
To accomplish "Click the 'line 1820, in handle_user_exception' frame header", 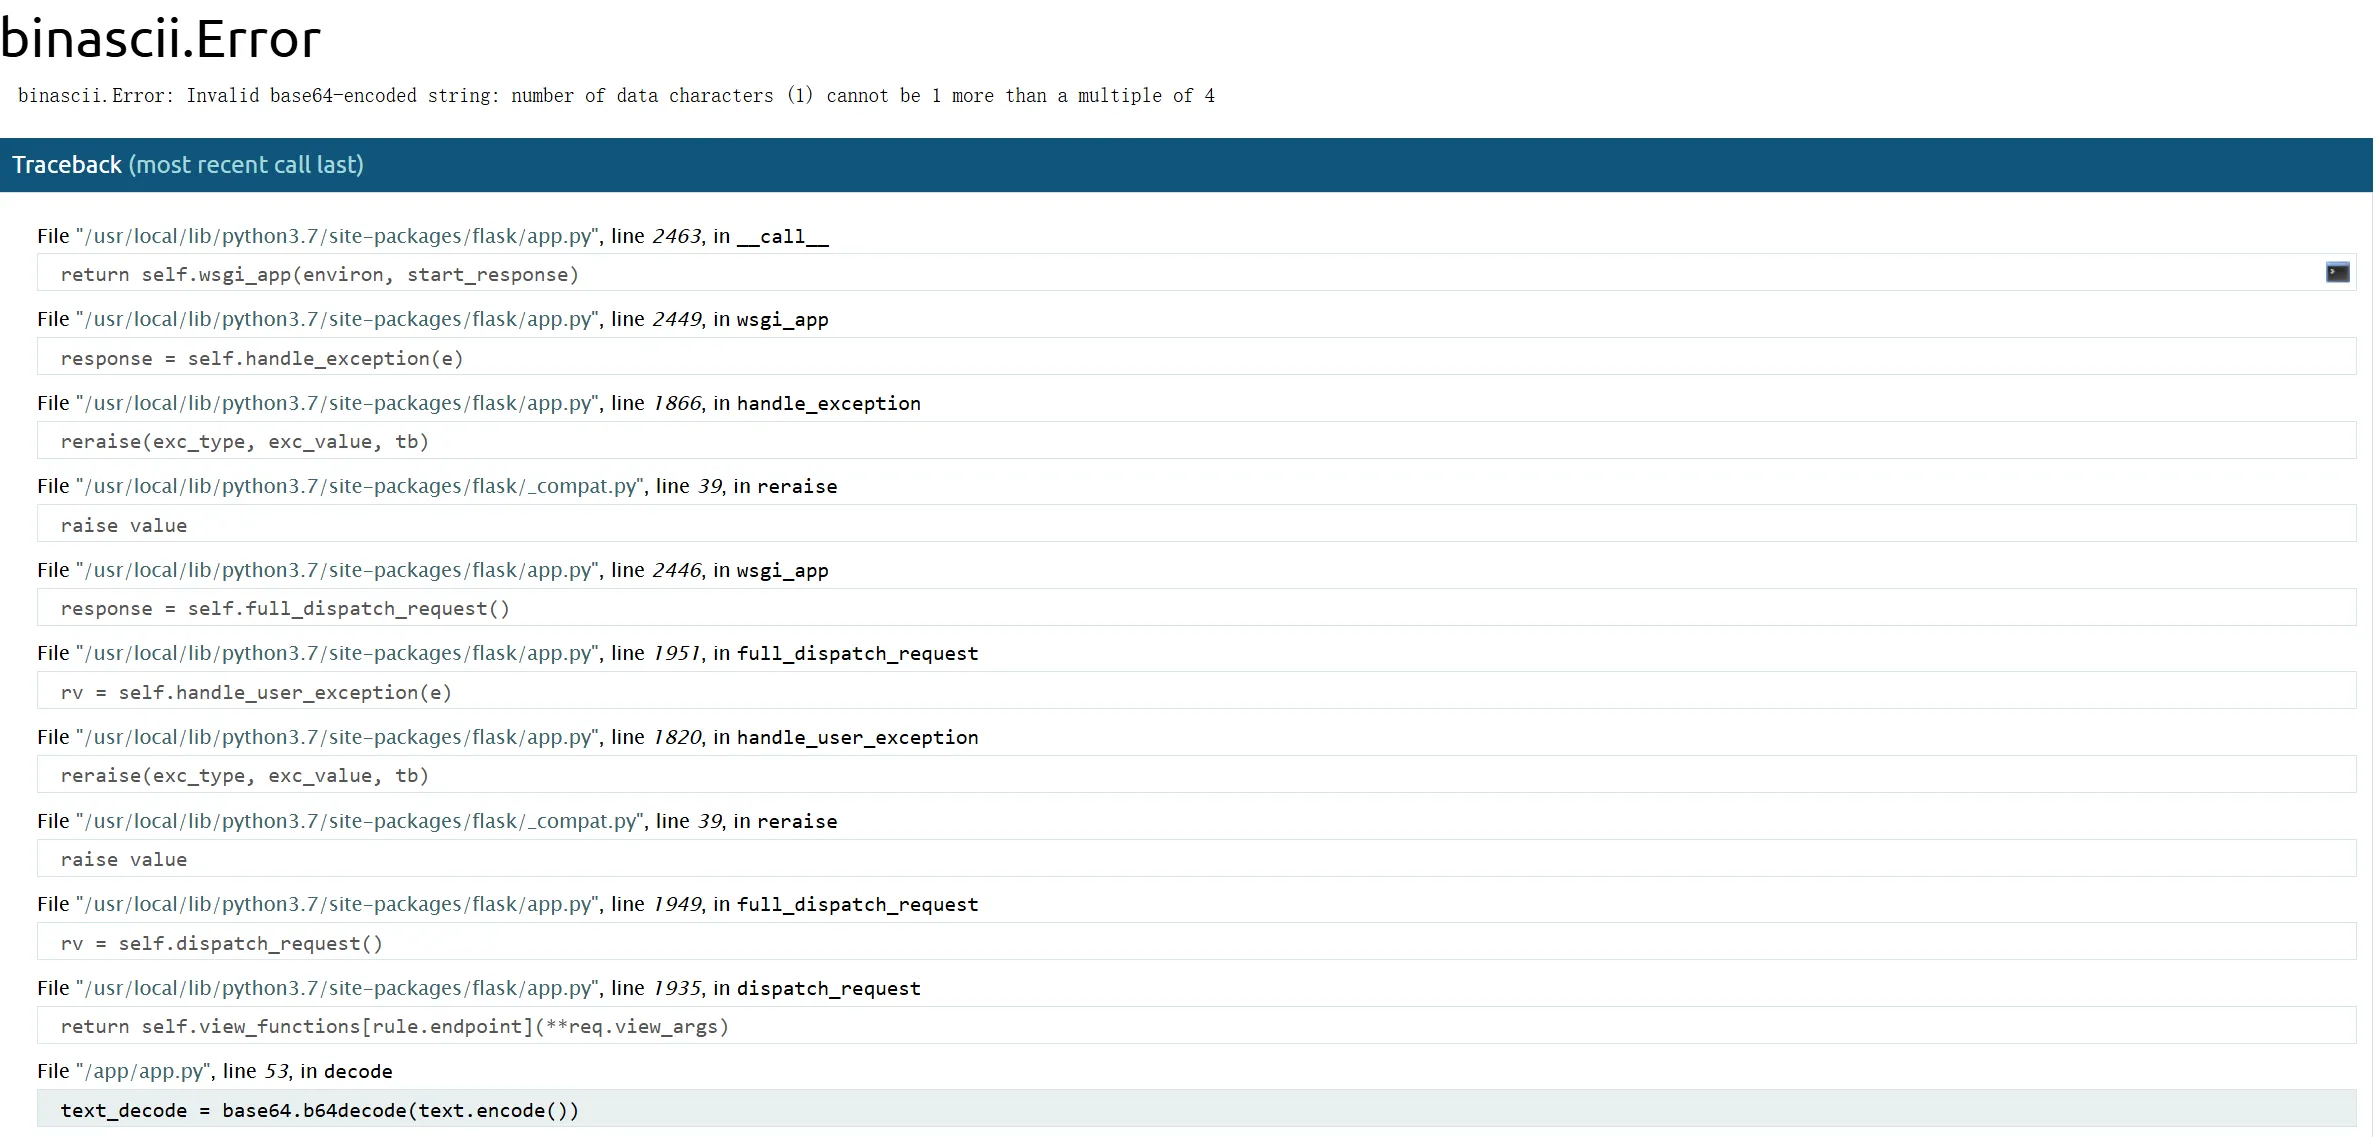I will (508, 737).
